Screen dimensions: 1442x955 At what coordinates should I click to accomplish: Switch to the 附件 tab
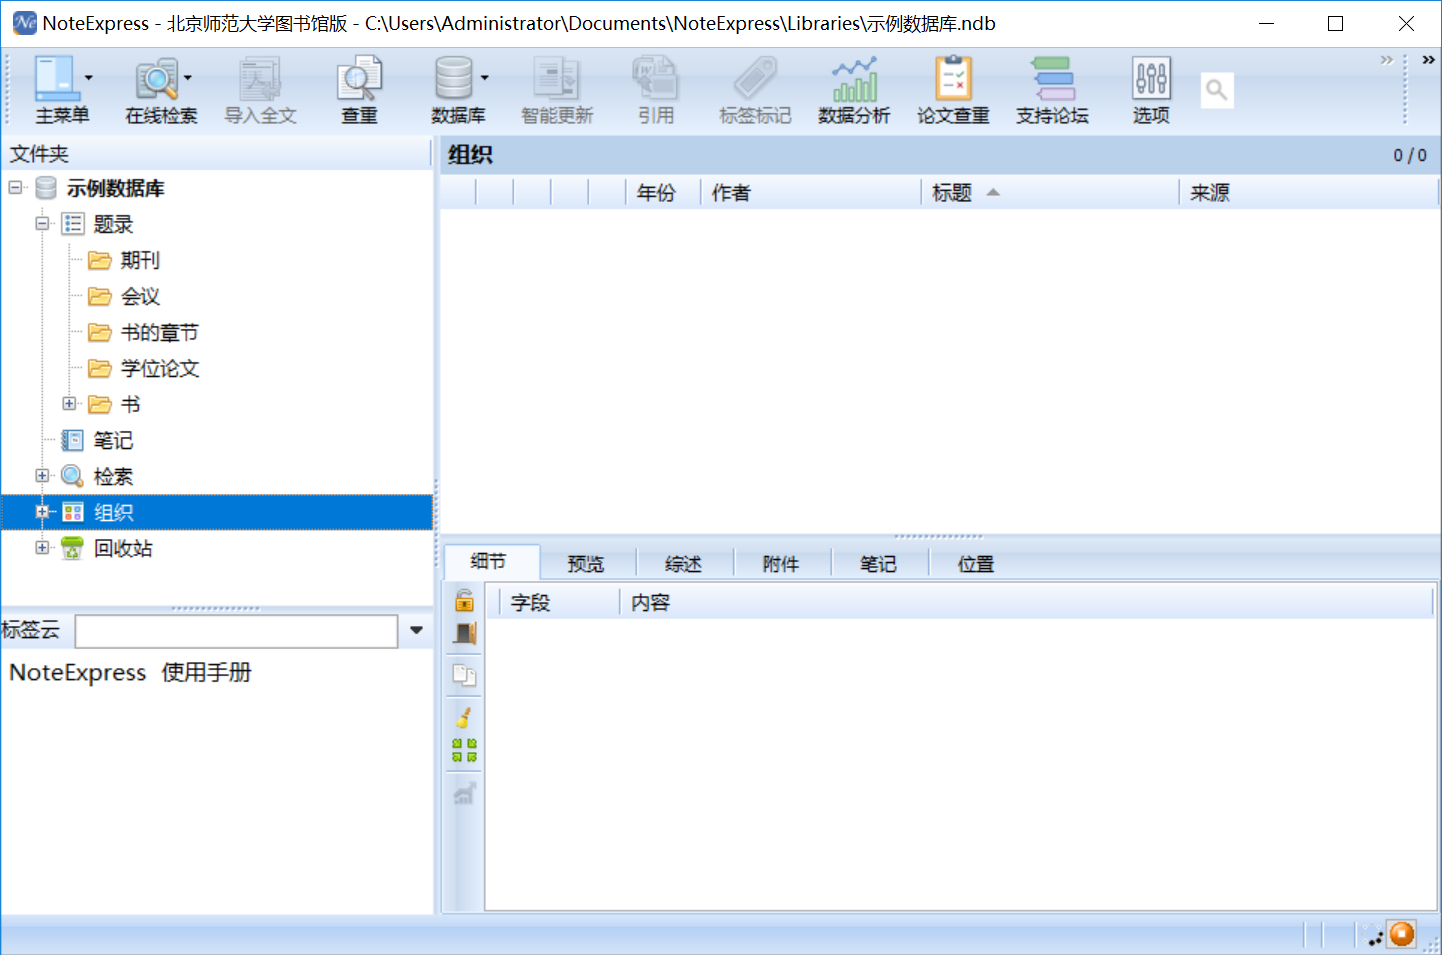pos(781,564)
